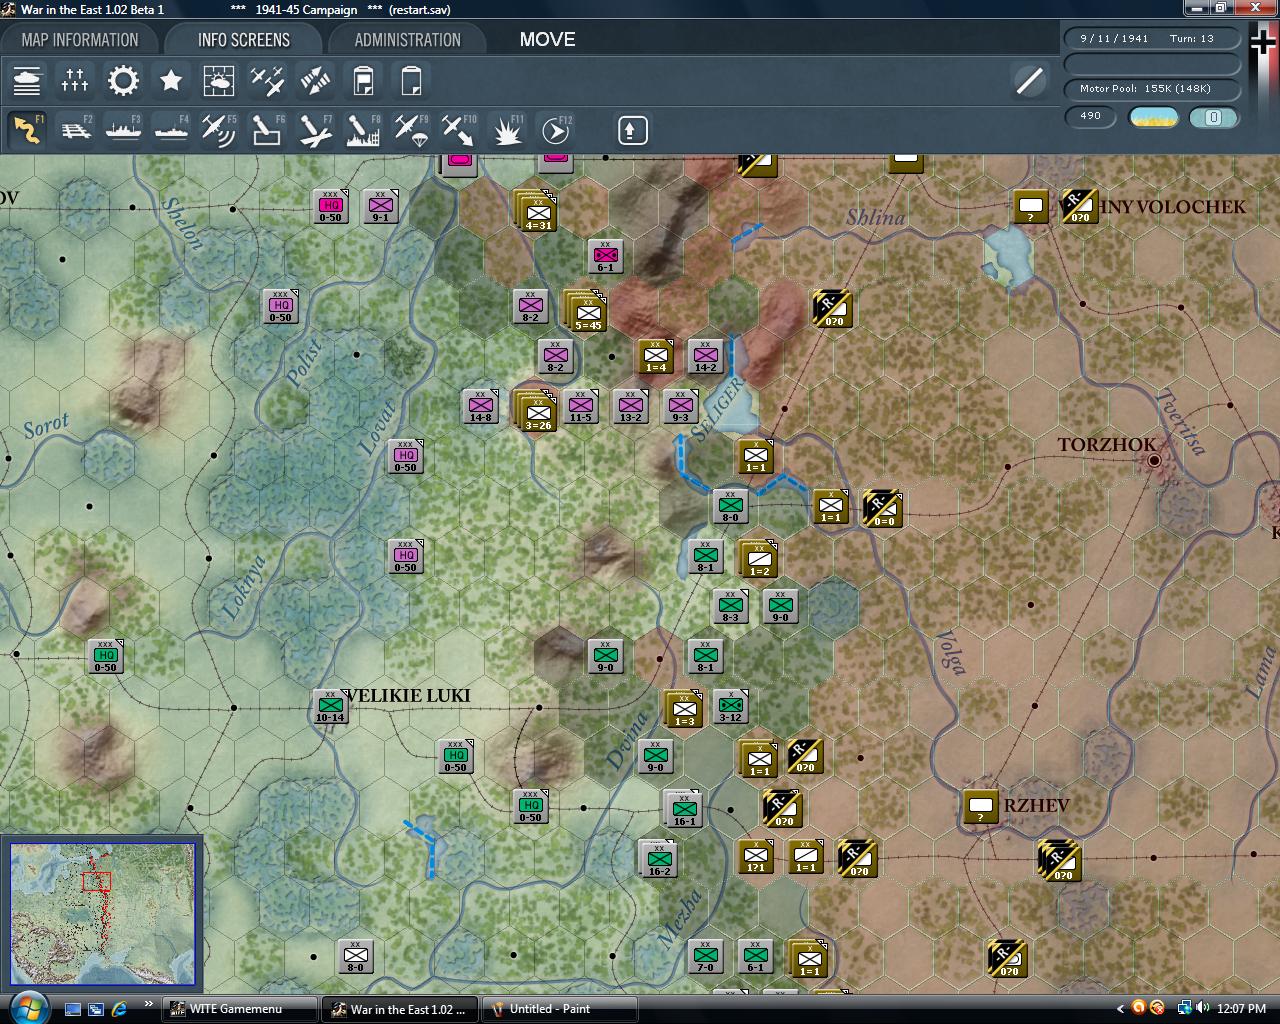Open the blank document log icon
Viewport: 1280px width, 1024px height.
(411, 80)
